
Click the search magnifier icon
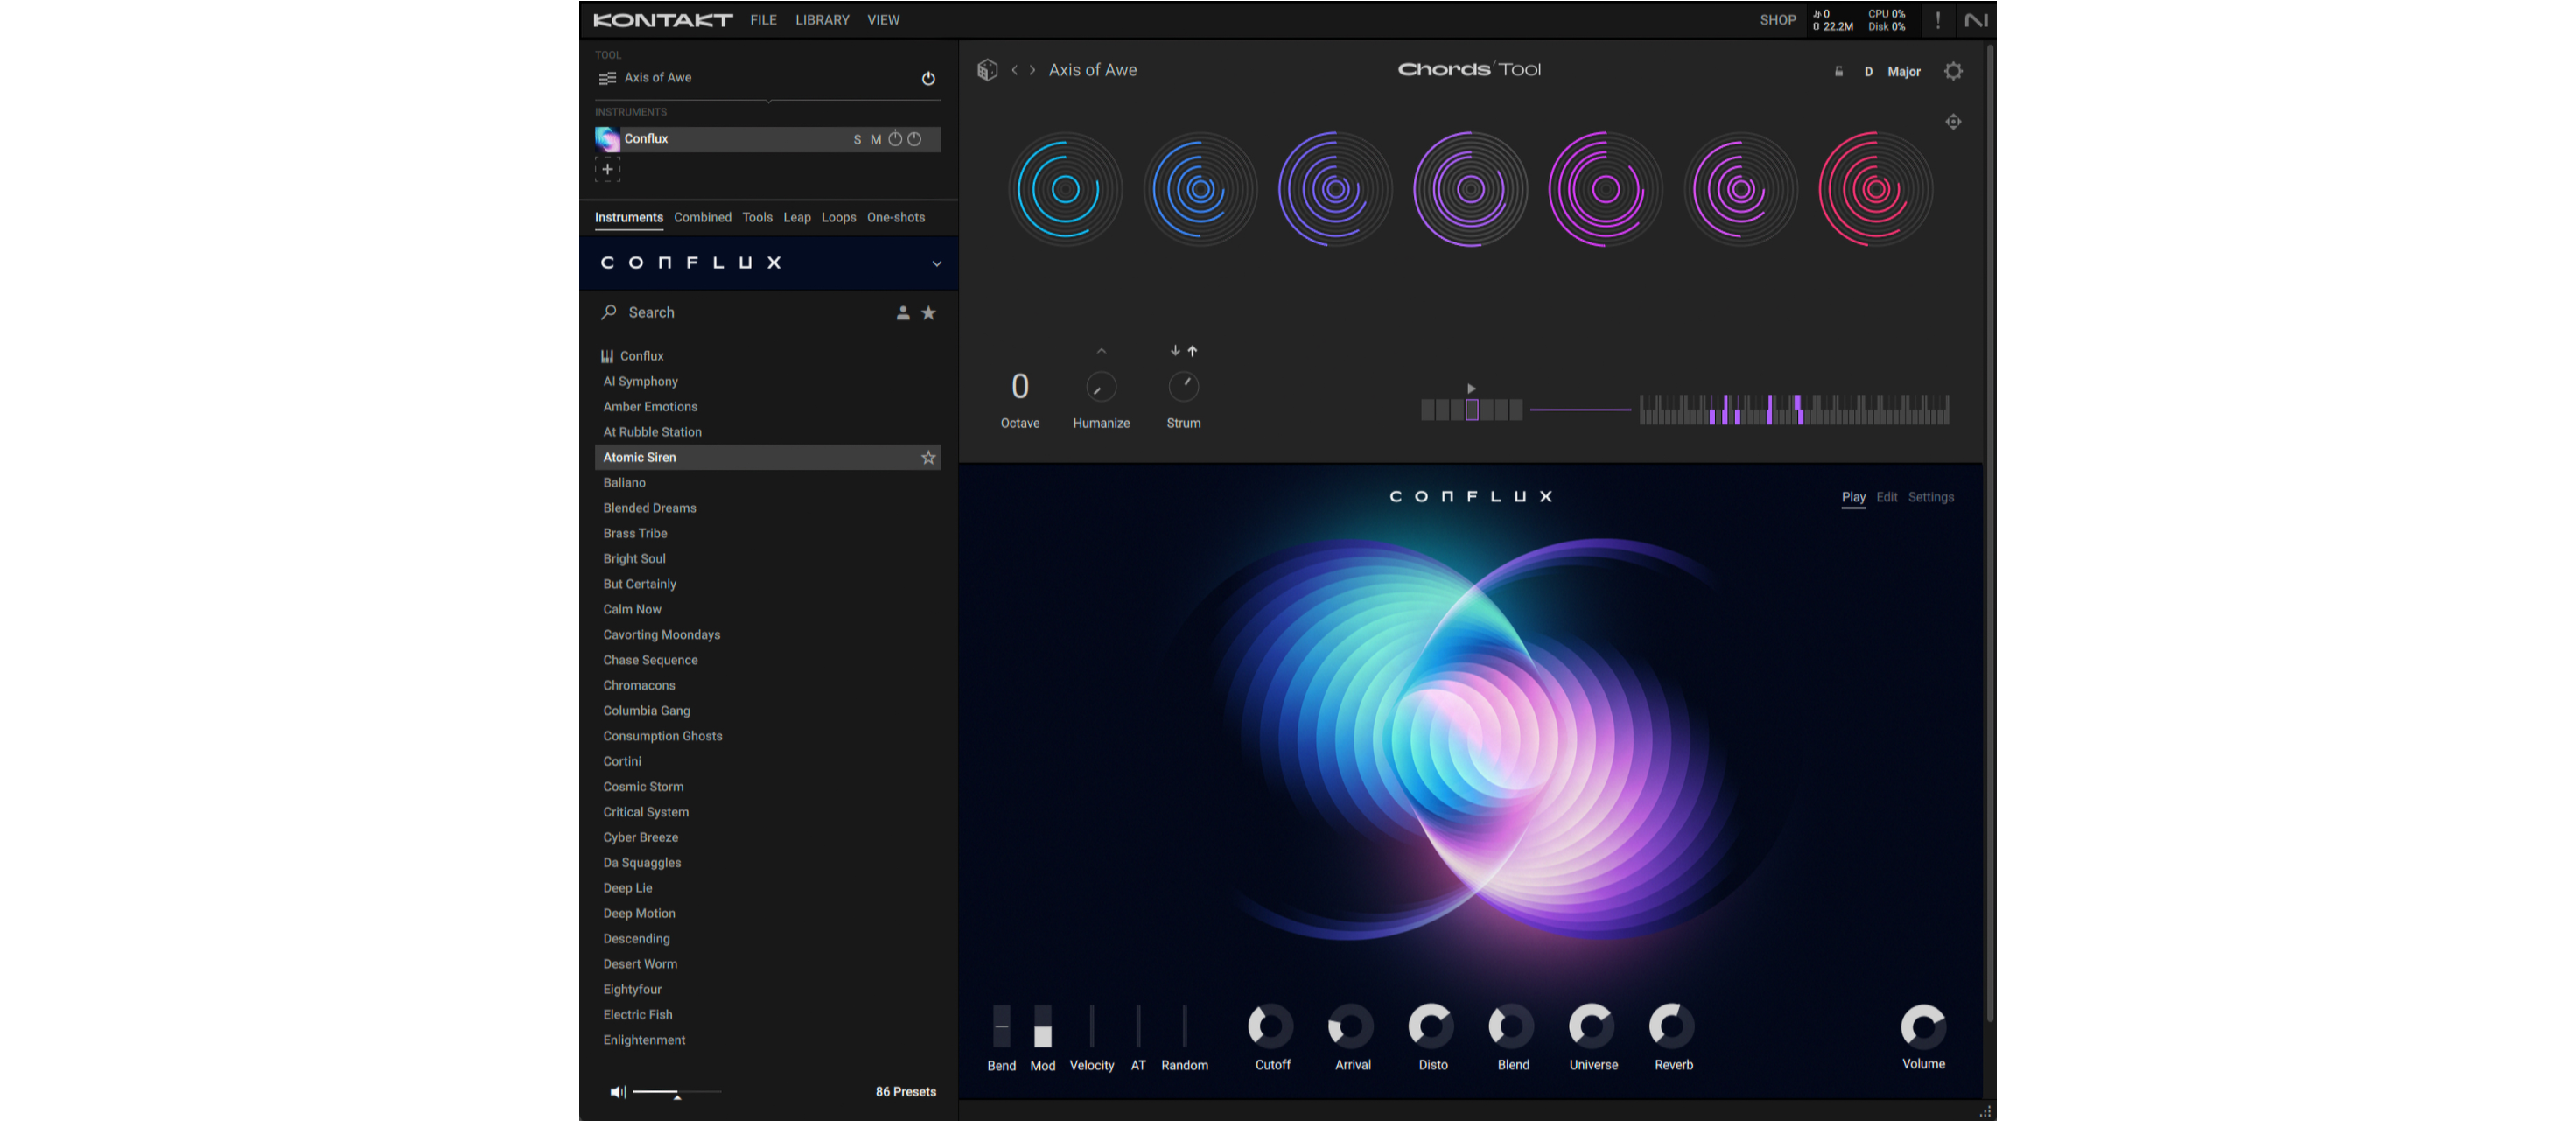608,312
